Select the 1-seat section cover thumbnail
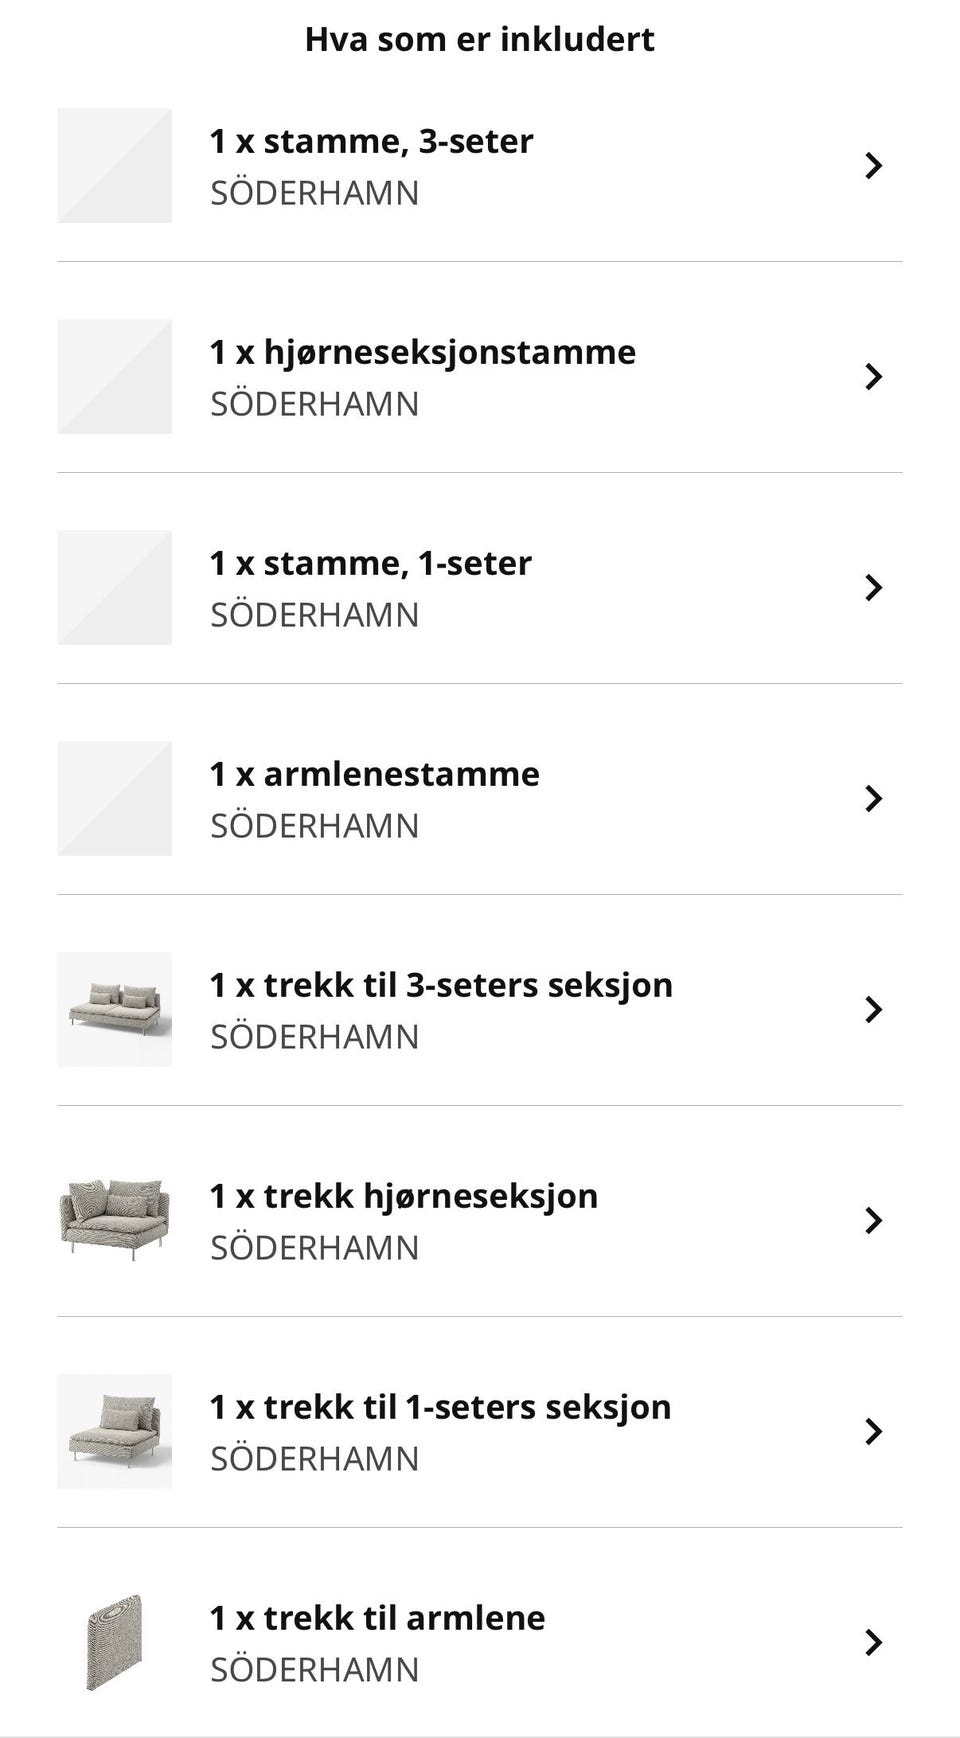Viewport: 960px width, 1738px height. point(114,1432)
